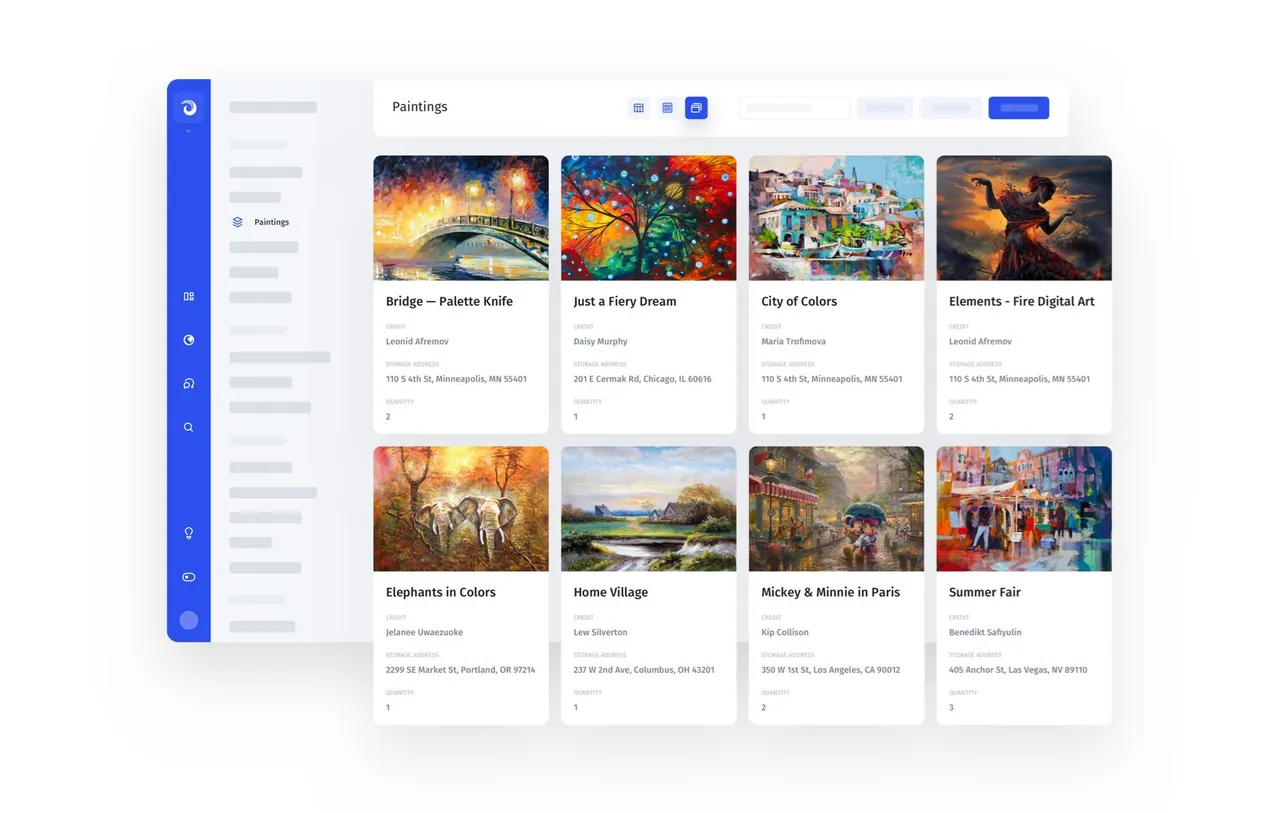Click quantity value 3 on Summer Fair card

click(951, 708)
